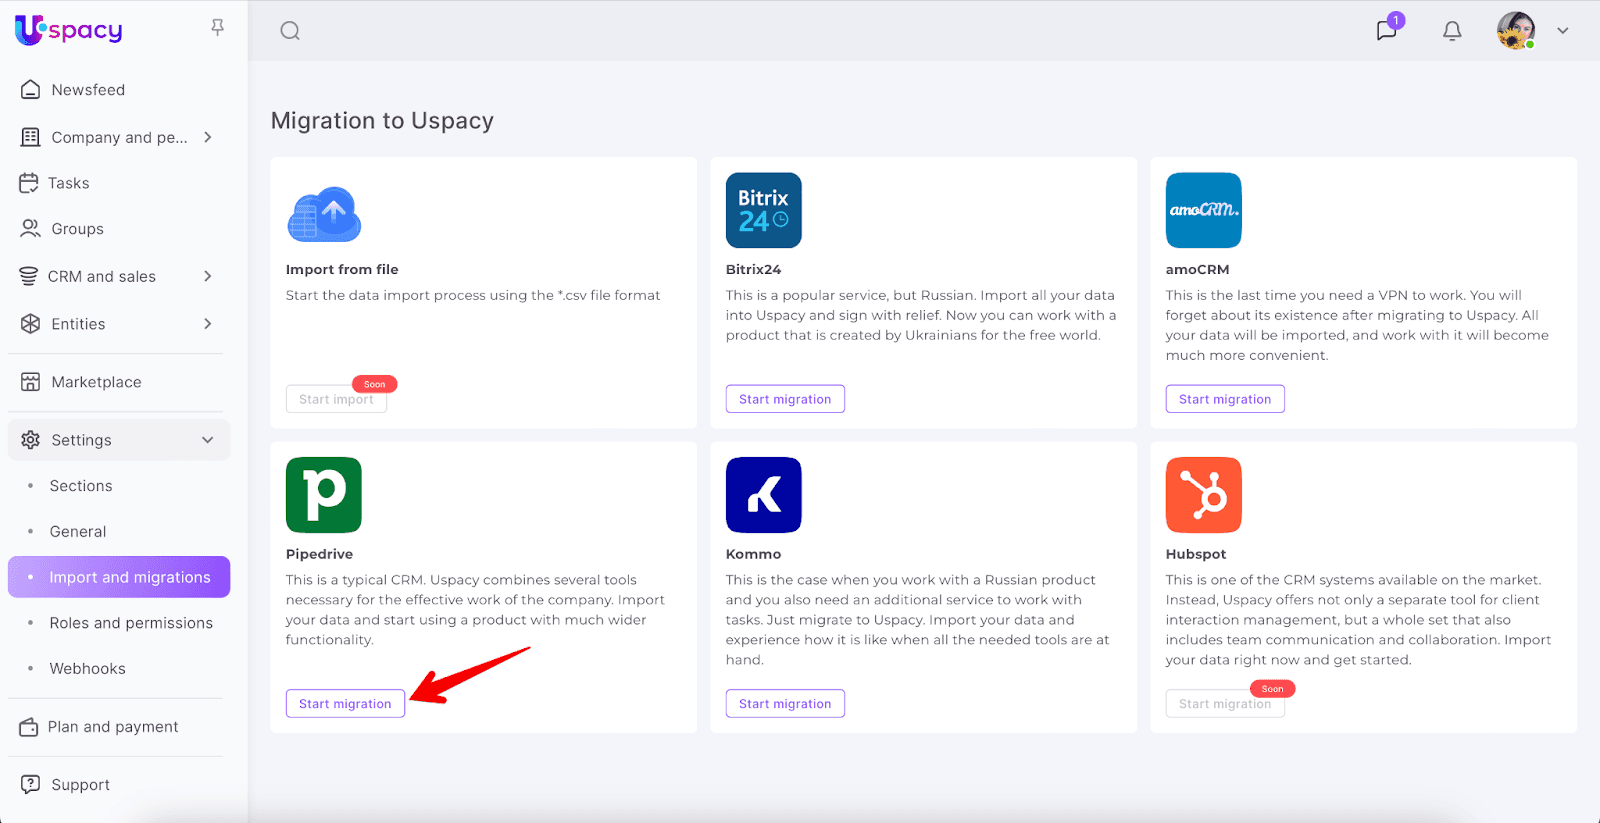Click the Uspacy logo
The image size is (1600, 823).
coord(69,30)
